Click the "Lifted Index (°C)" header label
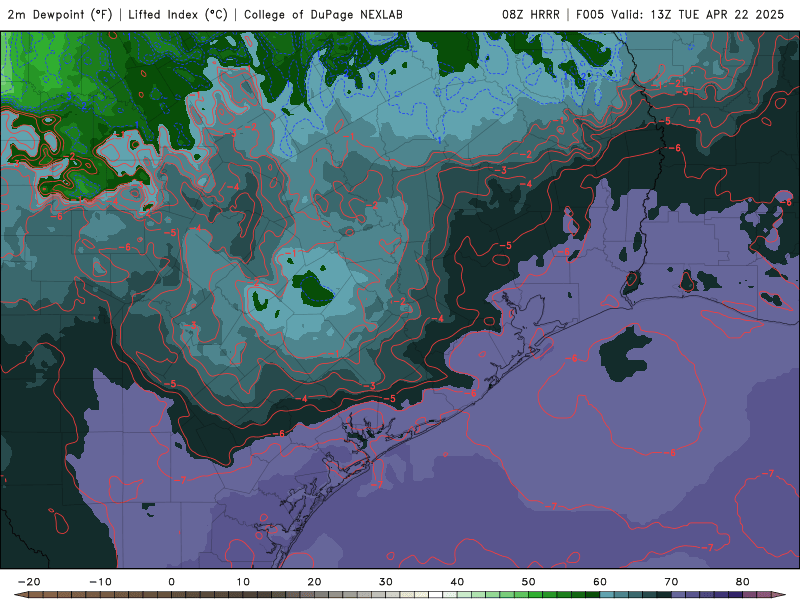Screen dimensions: 800x600 tap(178, 15)
